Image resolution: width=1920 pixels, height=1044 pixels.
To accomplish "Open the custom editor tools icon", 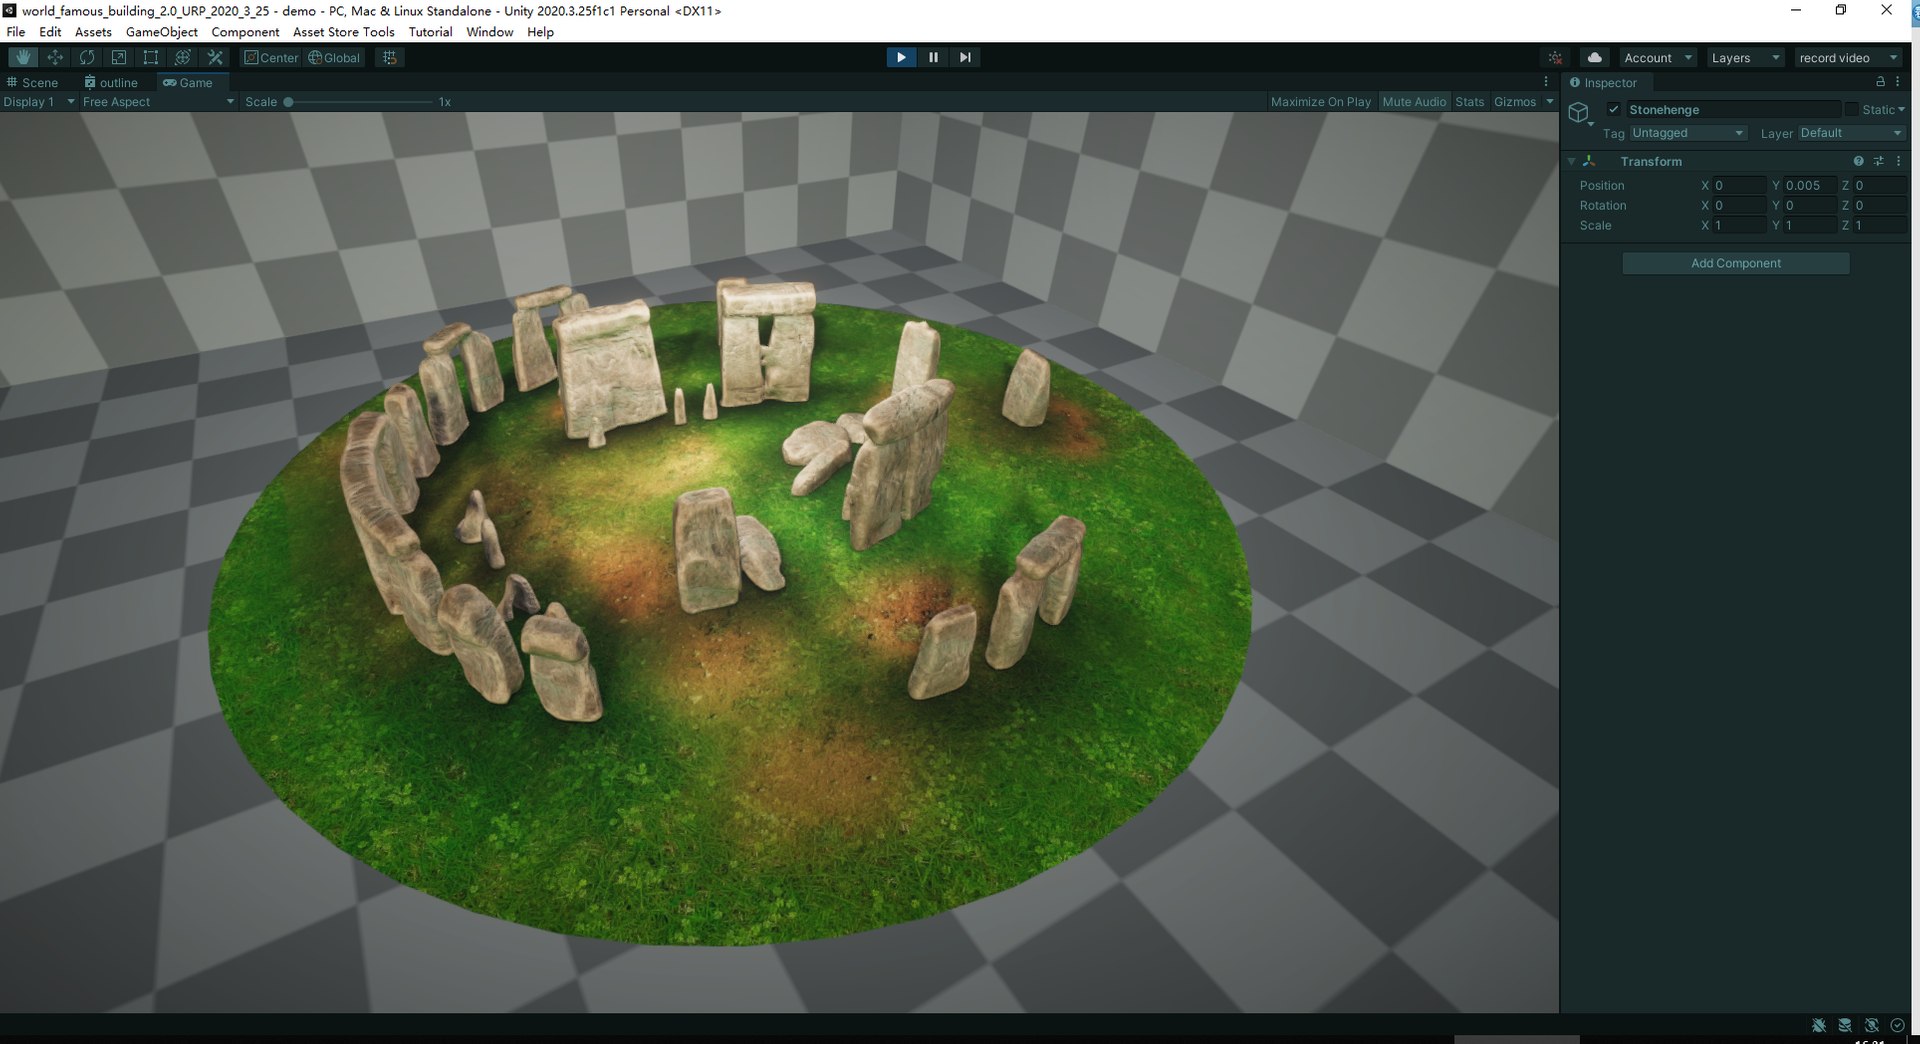I will pyautogui.click(x=215, y=57).
